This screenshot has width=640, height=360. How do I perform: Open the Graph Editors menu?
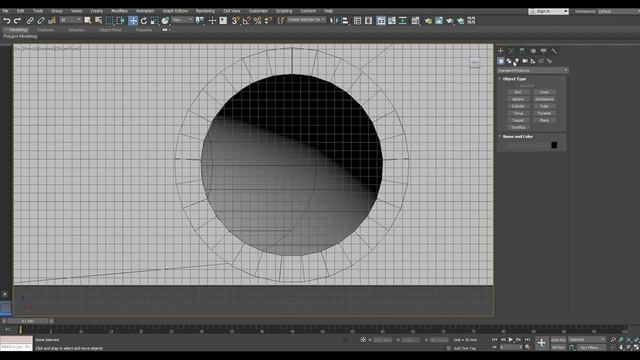(x=175, y=11)
